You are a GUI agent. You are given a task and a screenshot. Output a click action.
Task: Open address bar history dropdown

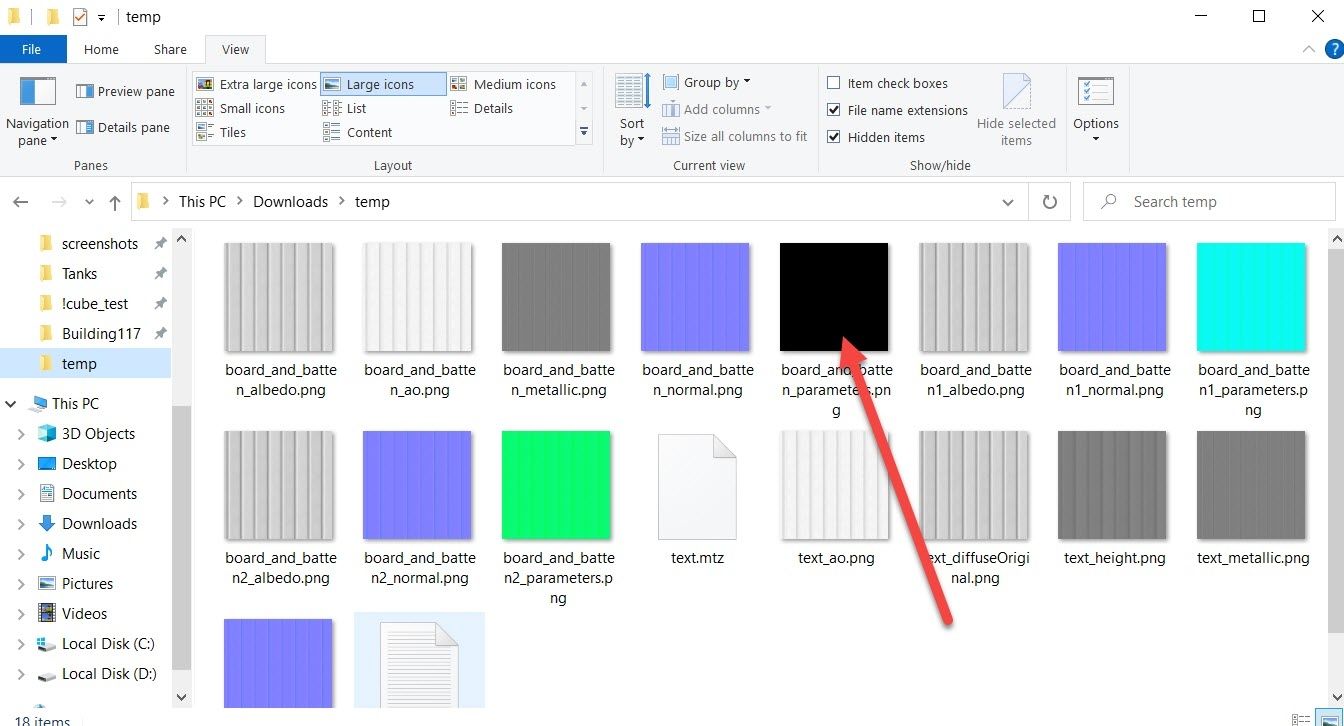(1007, 202)
